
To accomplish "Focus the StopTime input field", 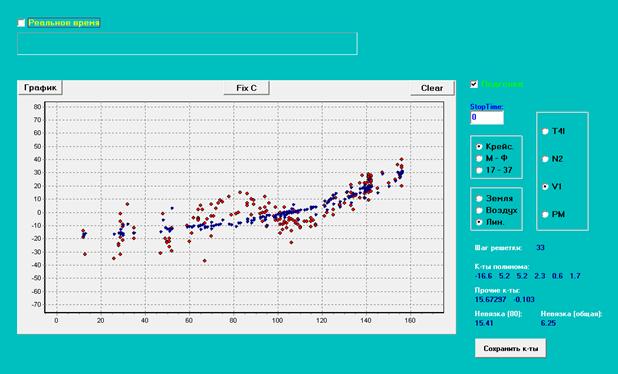I will click(487, 117).
